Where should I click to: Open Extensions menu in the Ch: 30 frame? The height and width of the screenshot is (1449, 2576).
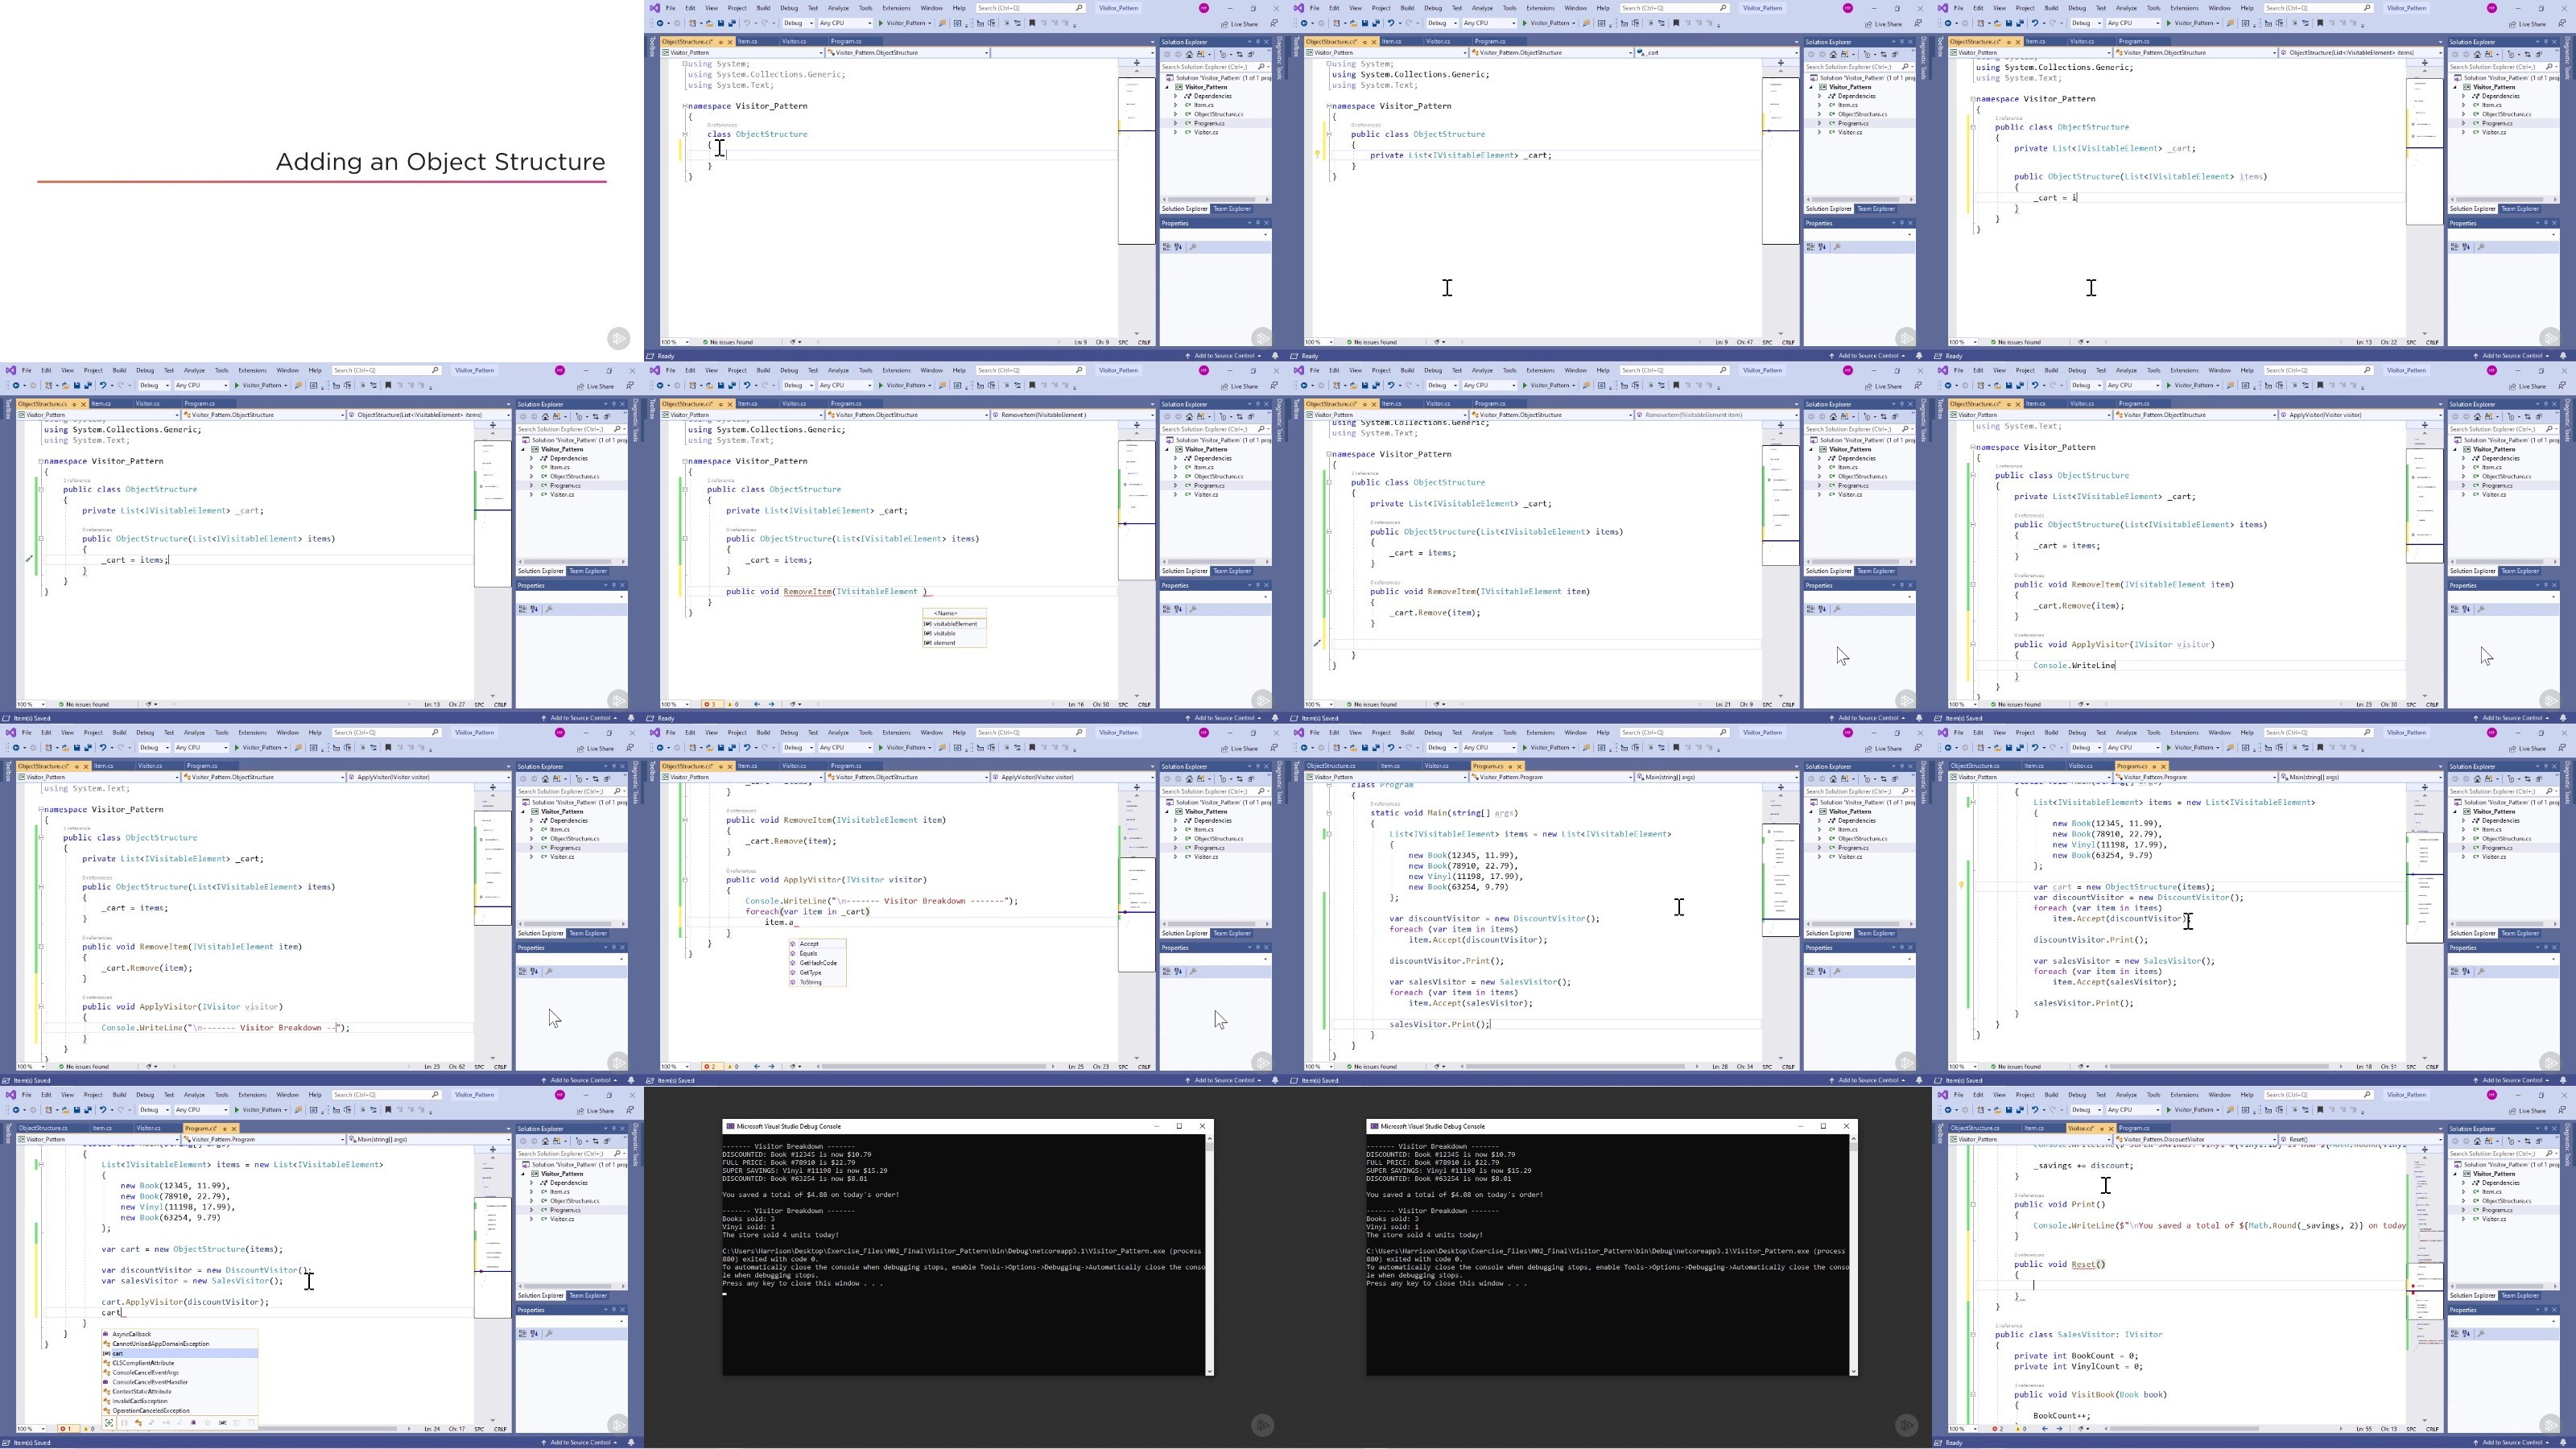click(x=2185, y=370)
